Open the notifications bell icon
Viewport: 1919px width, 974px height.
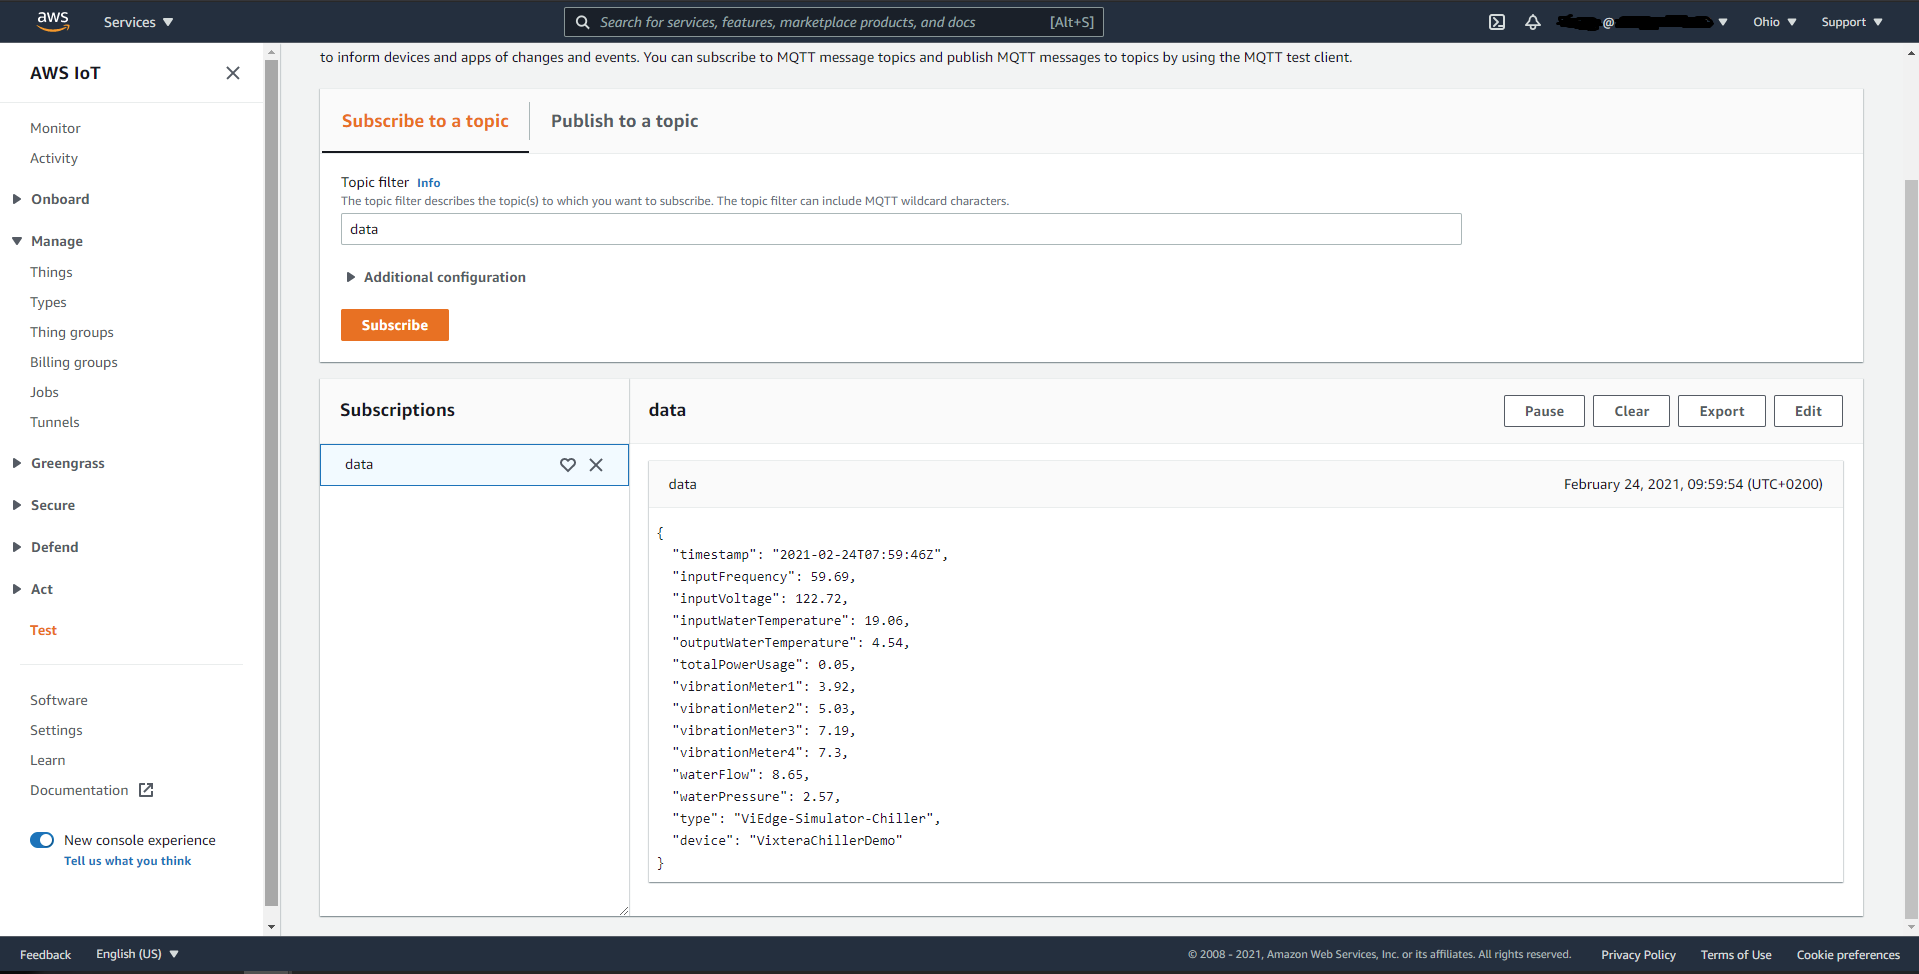(x=1533, y=22)
